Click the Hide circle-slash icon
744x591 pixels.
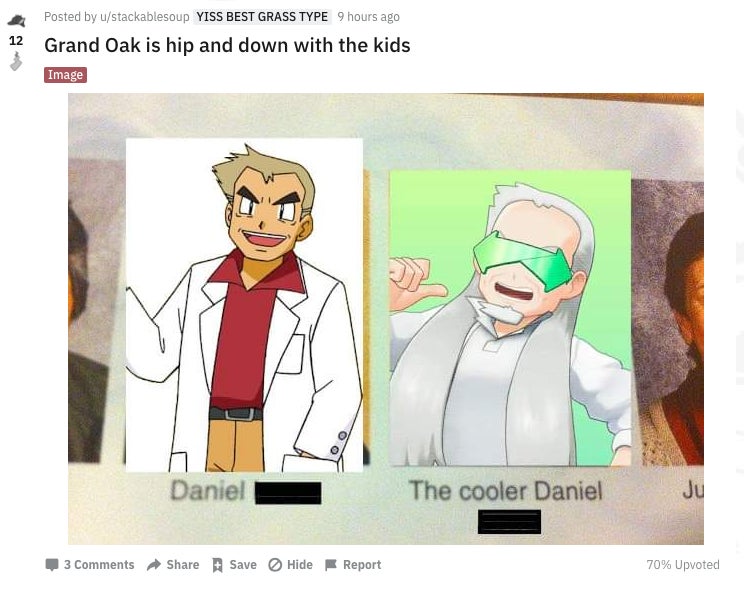(x=275, y=565)
